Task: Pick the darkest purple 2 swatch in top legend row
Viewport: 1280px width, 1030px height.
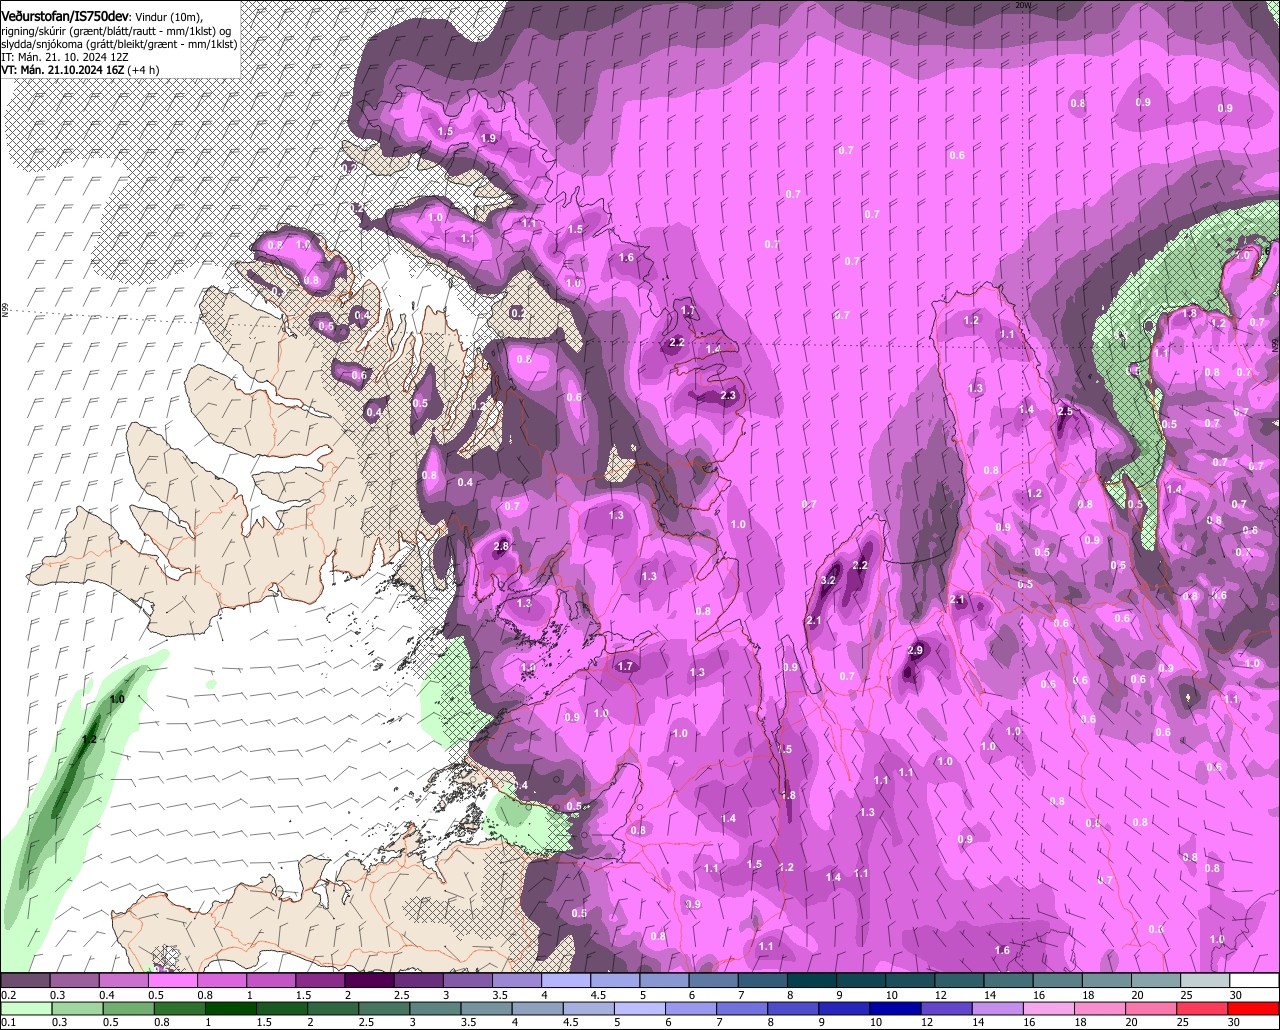Action: (x=369, y=981)
